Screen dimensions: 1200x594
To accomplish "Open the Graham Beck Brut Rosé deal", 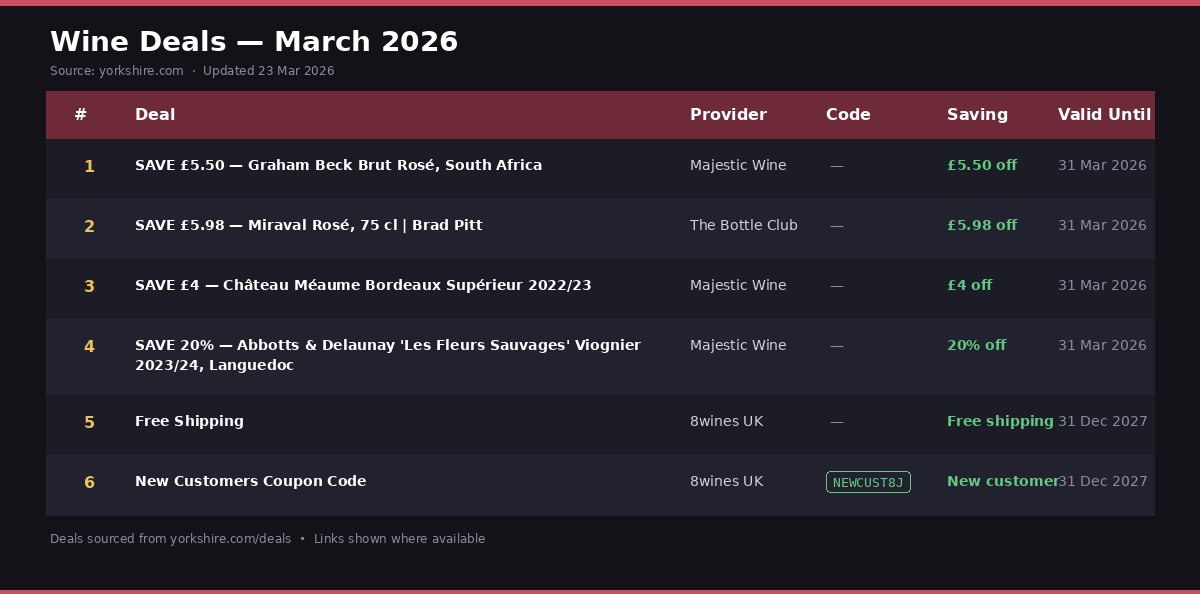I will 338,165.
